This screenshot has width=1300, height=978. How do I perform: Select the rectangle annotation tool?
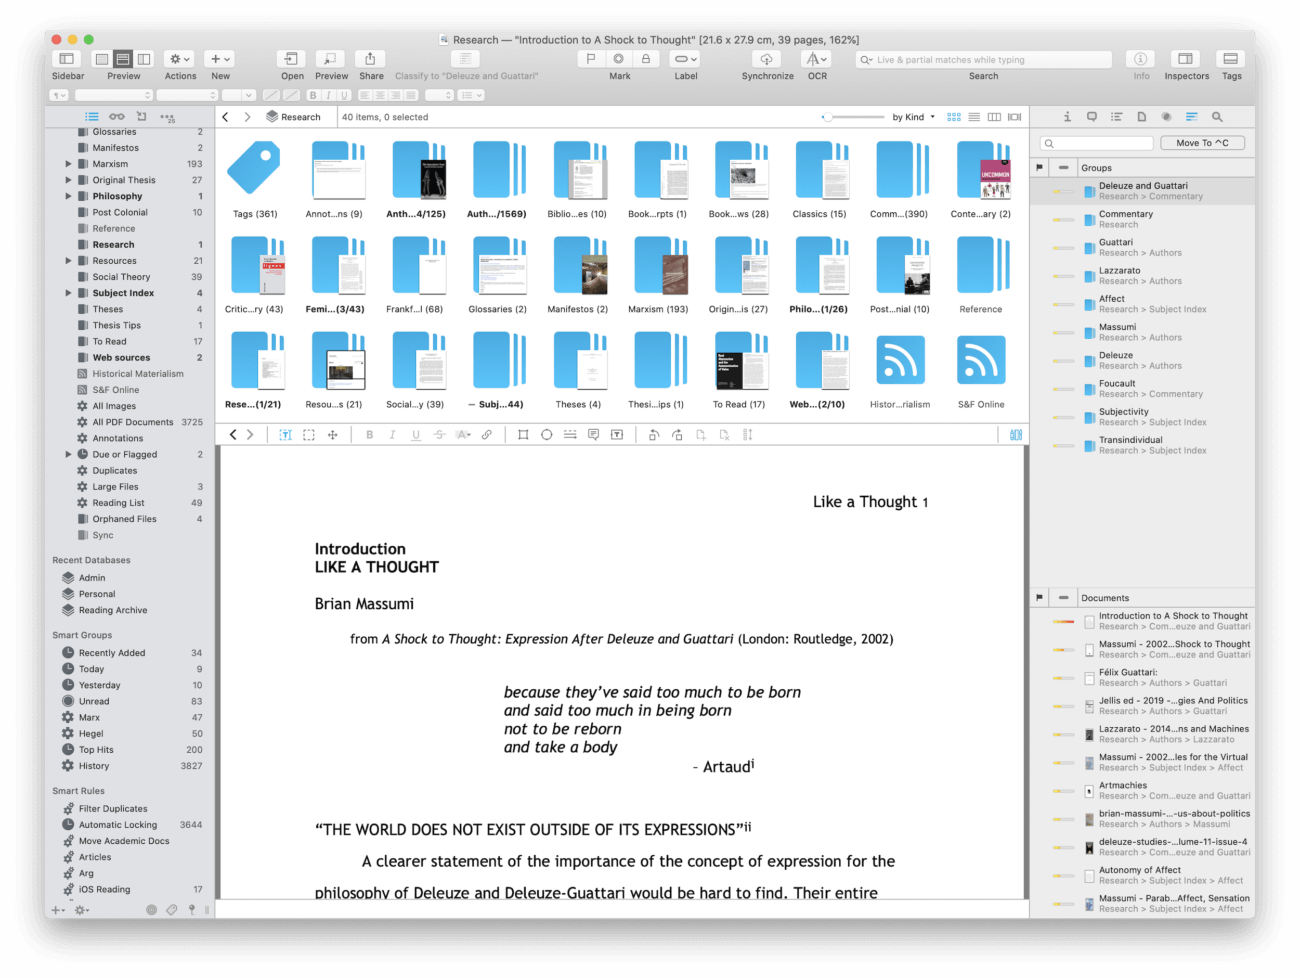(523, 435)
